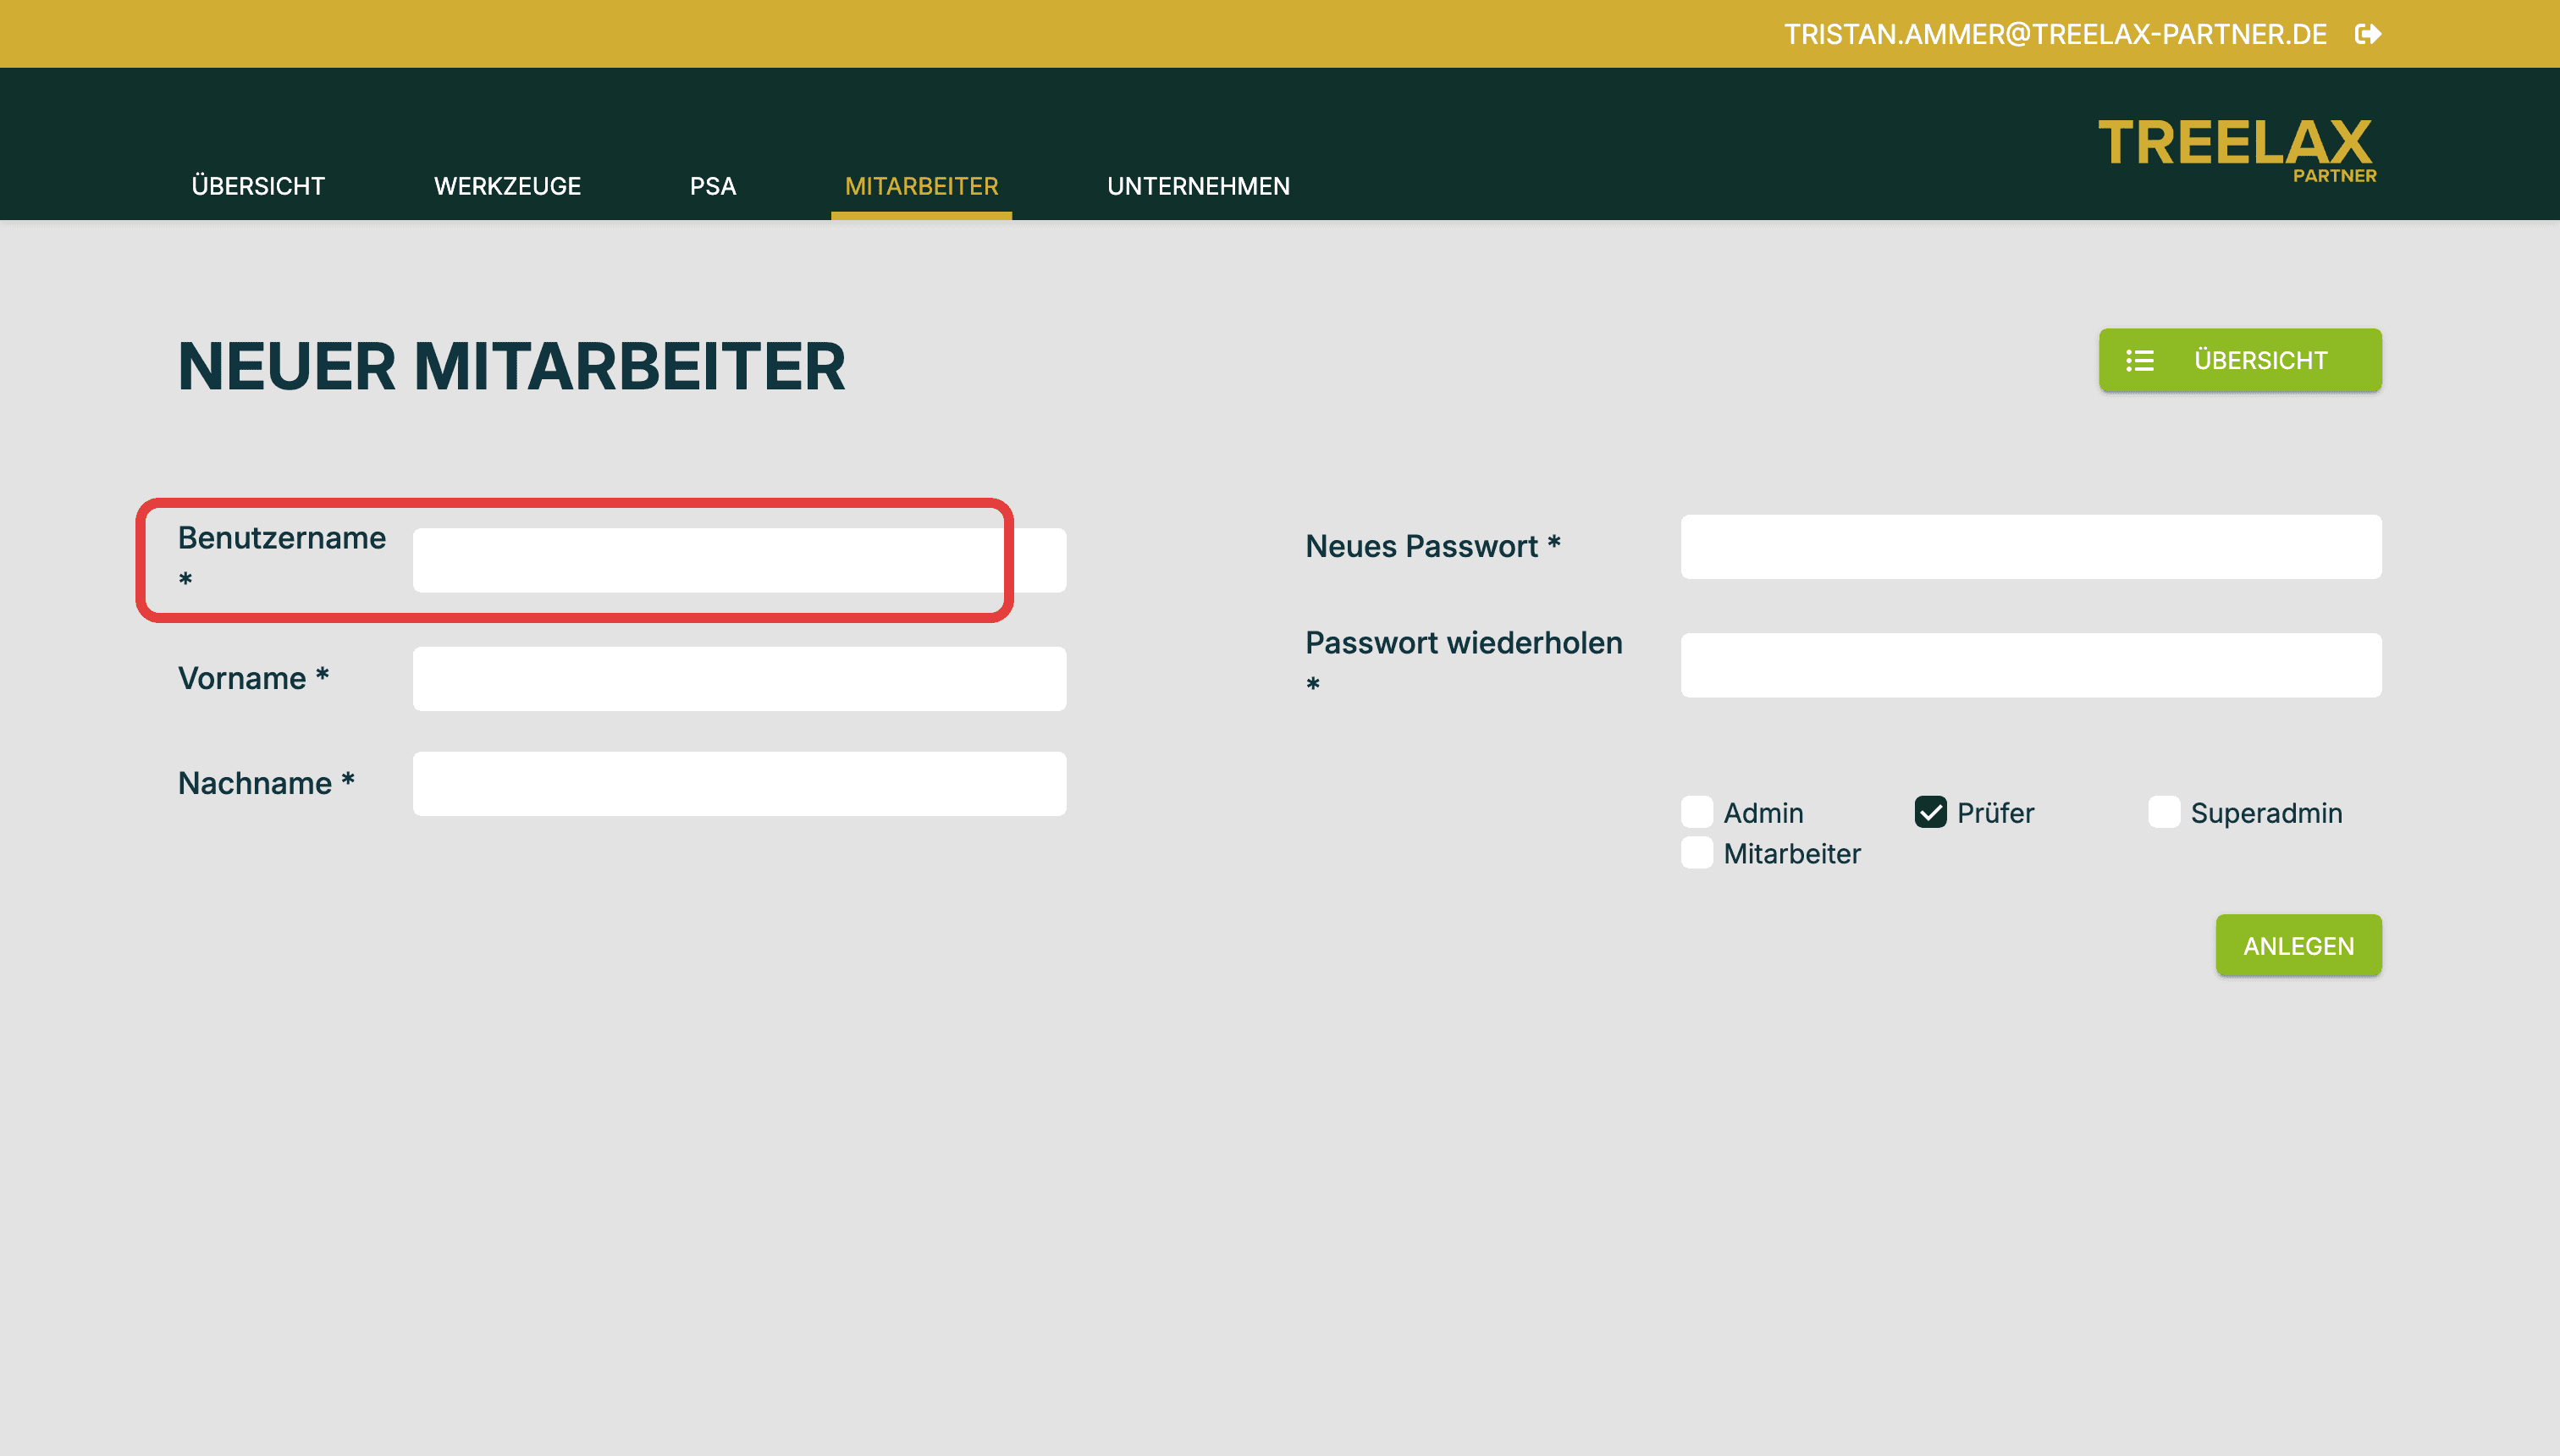Click the Vorname label
2560x1456 pixels.
(x=253, y=678)
